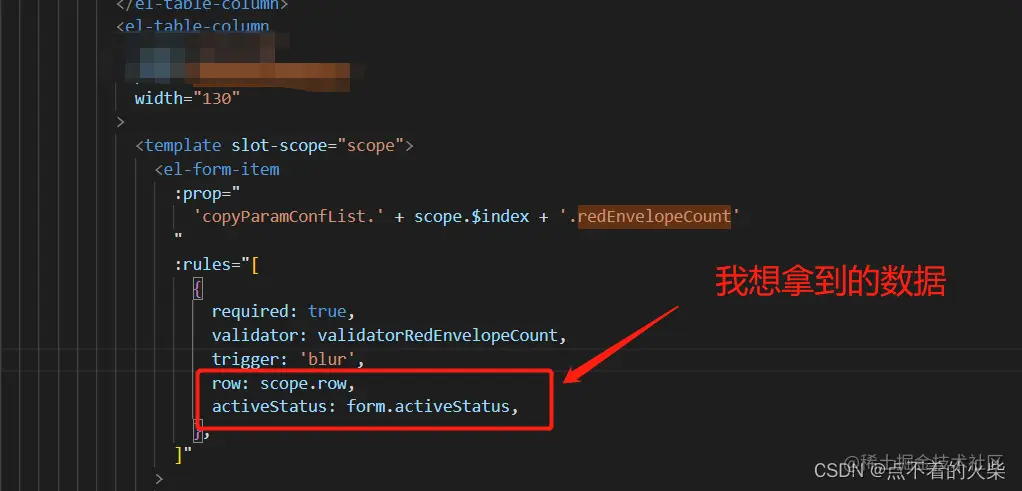Click the closing ]" bracket line
Image resolution: width=1022 pixels, height=491 pixels.
pos(183,454)
